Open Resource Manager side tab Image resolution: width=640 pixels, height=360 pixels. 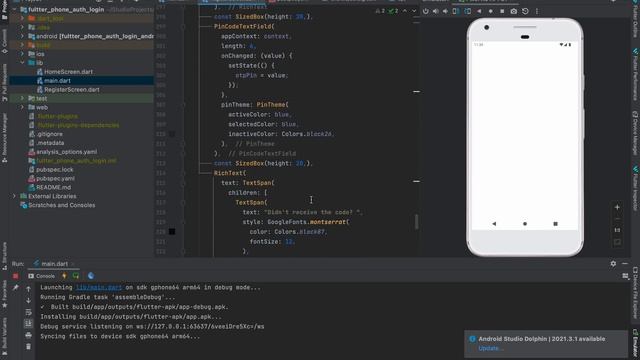point(4,138)
